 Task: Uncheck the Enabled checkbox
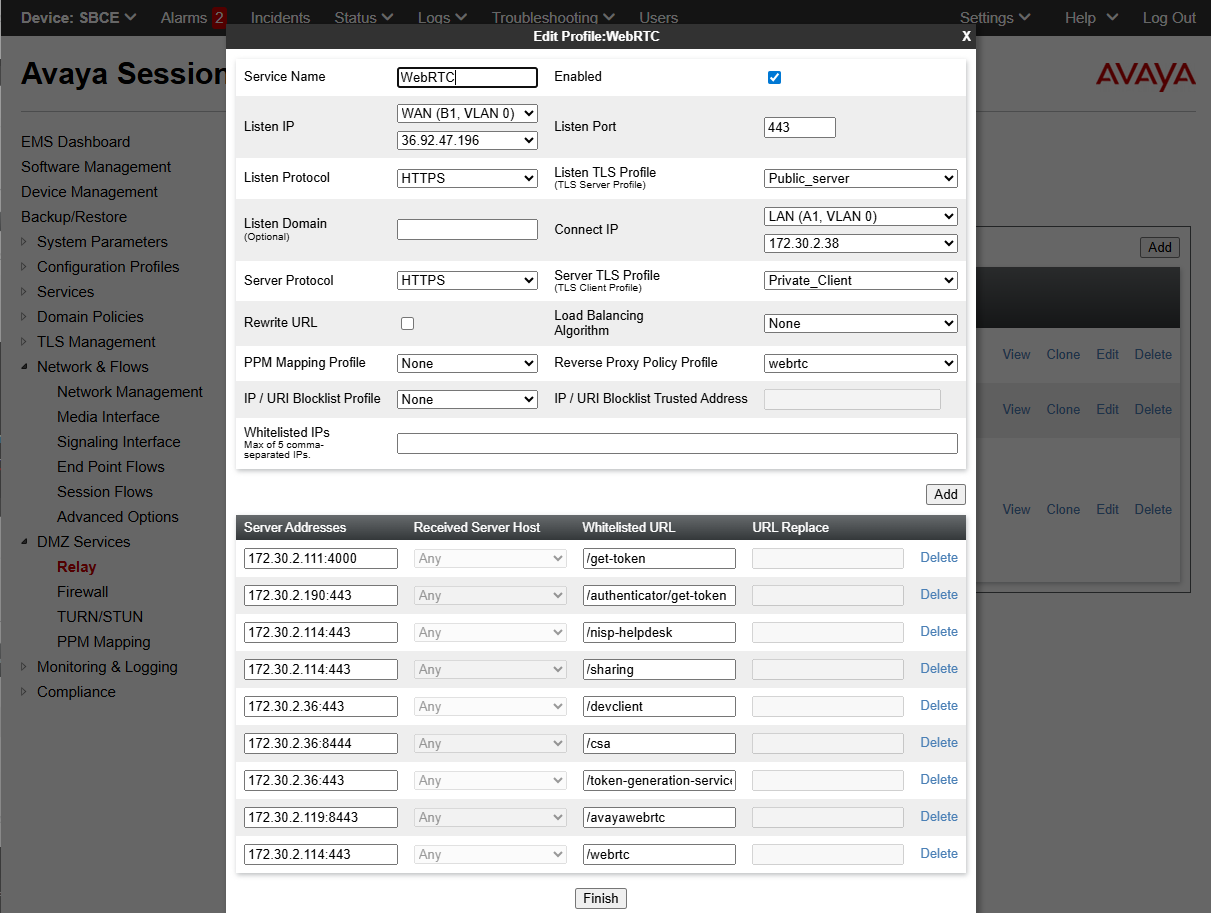774,78
